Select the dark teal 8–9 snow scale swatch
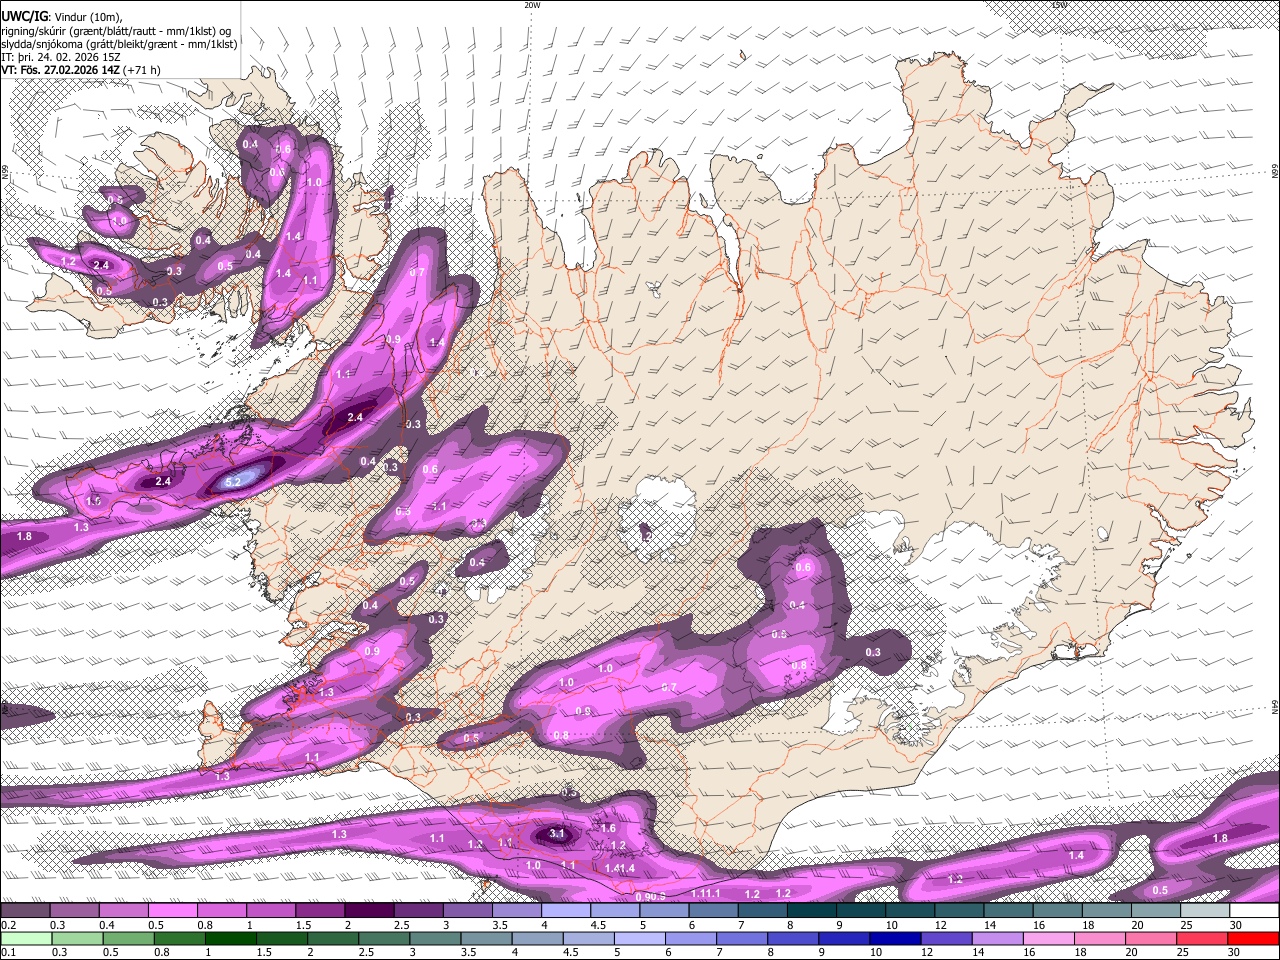The image size is (1280, 960). [x=811, y=910]
